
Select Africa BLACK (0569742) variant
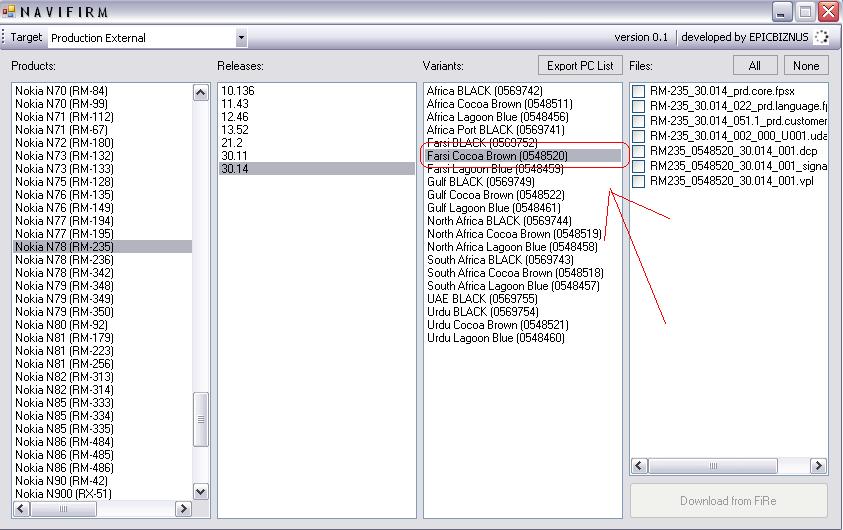point(523,91)
